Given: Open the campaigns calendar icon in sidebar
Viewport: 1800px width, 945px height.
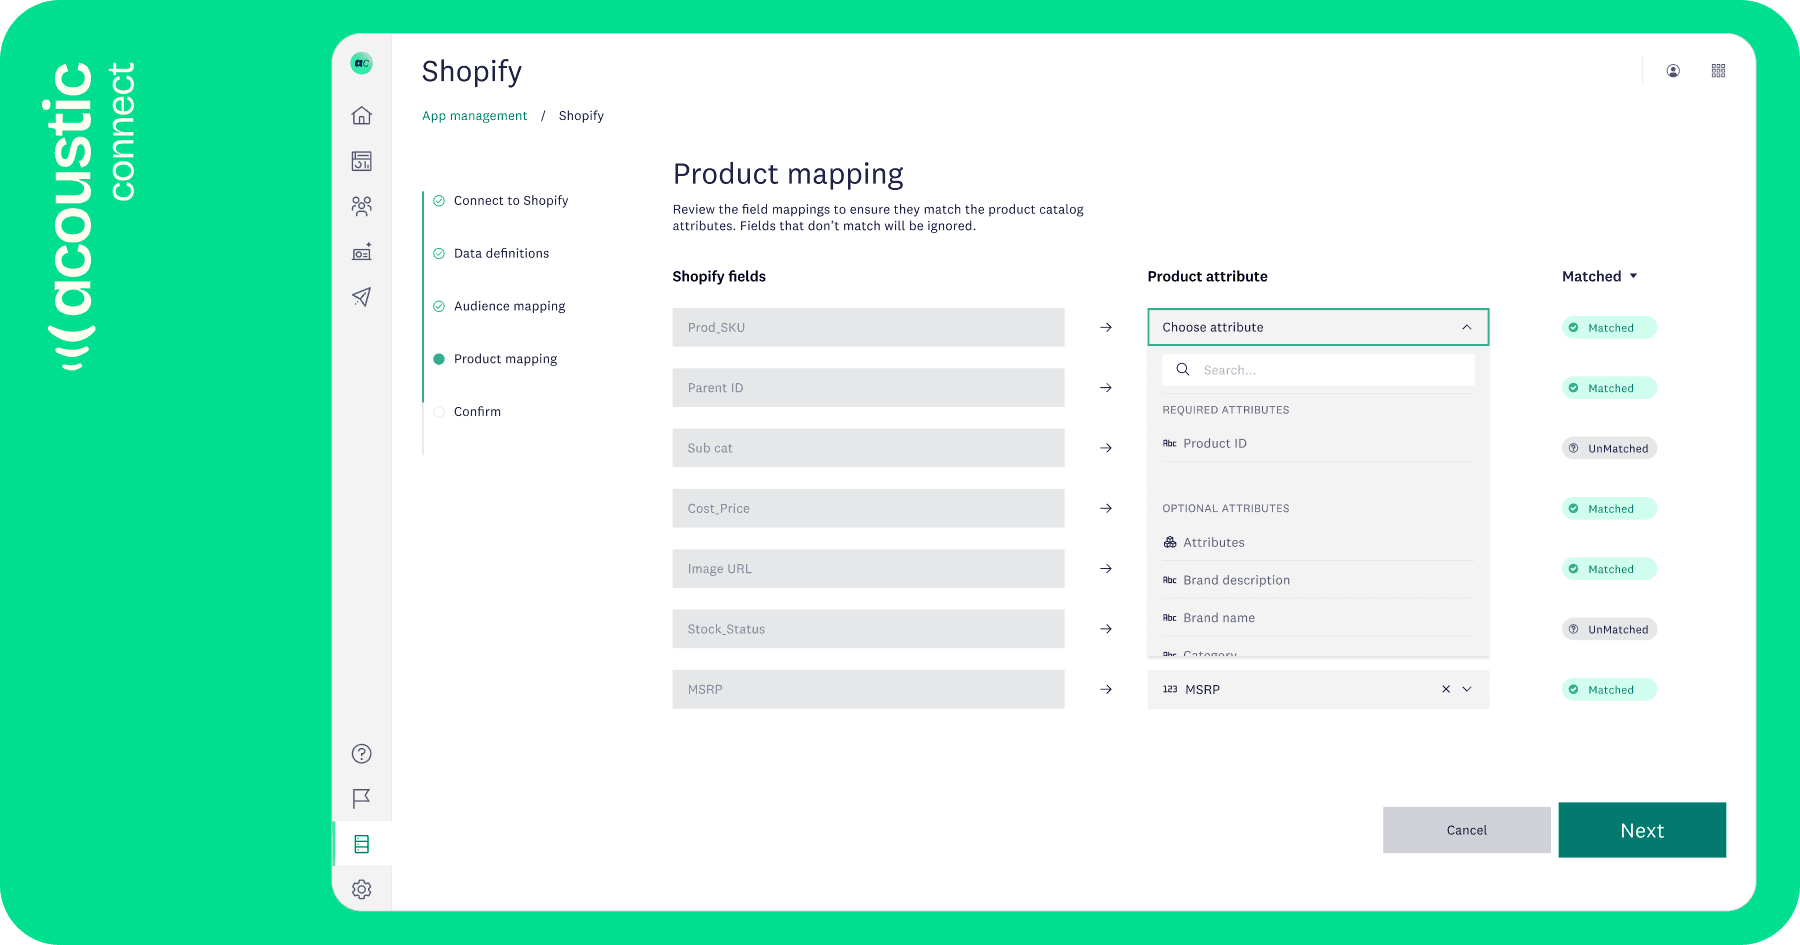Looking at the screenshot, I should (361, 161).
